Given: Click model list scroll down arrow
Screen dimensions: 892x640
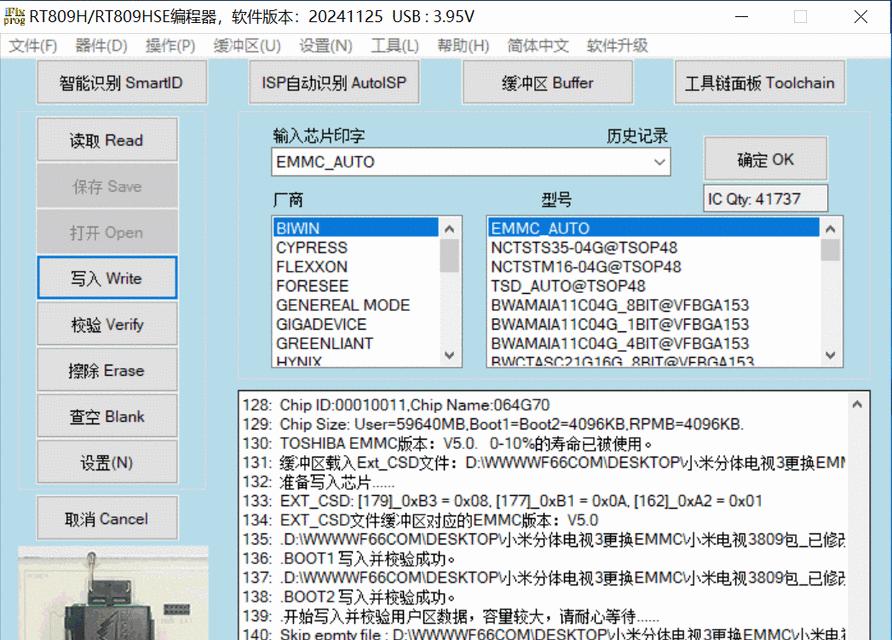Looking at the screenshot, I should [x=831, y=355].
